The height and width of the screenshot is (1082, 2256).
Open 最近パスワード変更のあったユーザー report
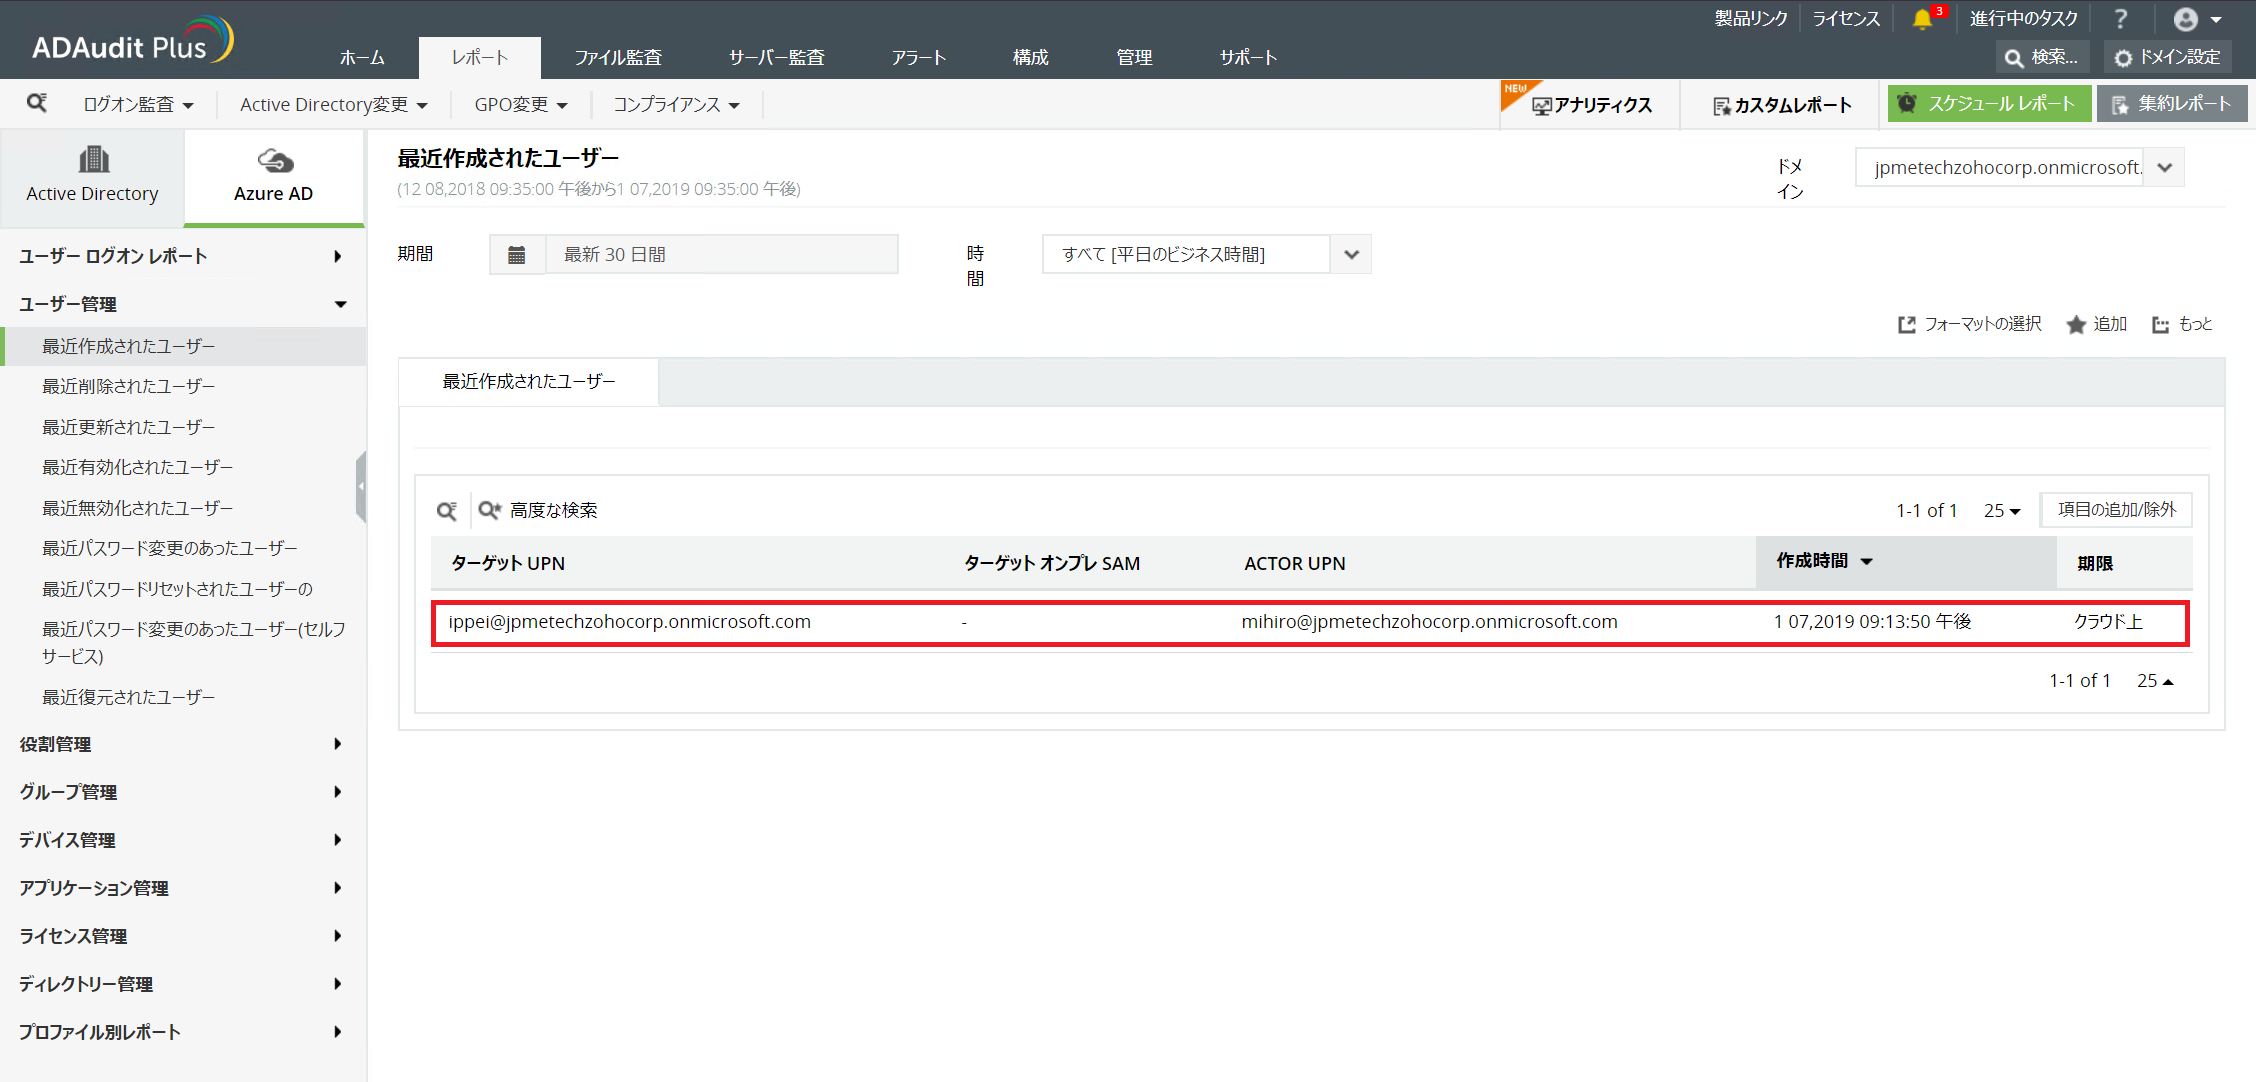coord(170,549)
